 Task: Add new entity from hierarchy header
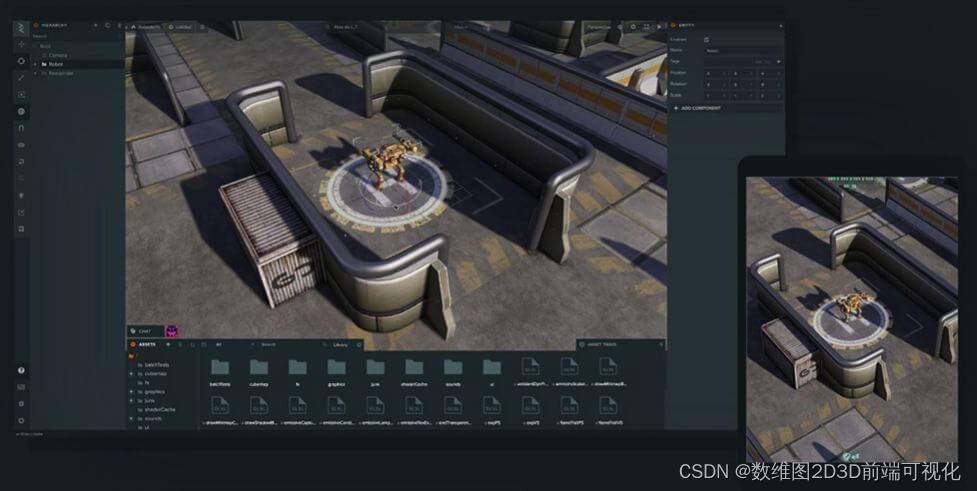[x=95, y=26]
